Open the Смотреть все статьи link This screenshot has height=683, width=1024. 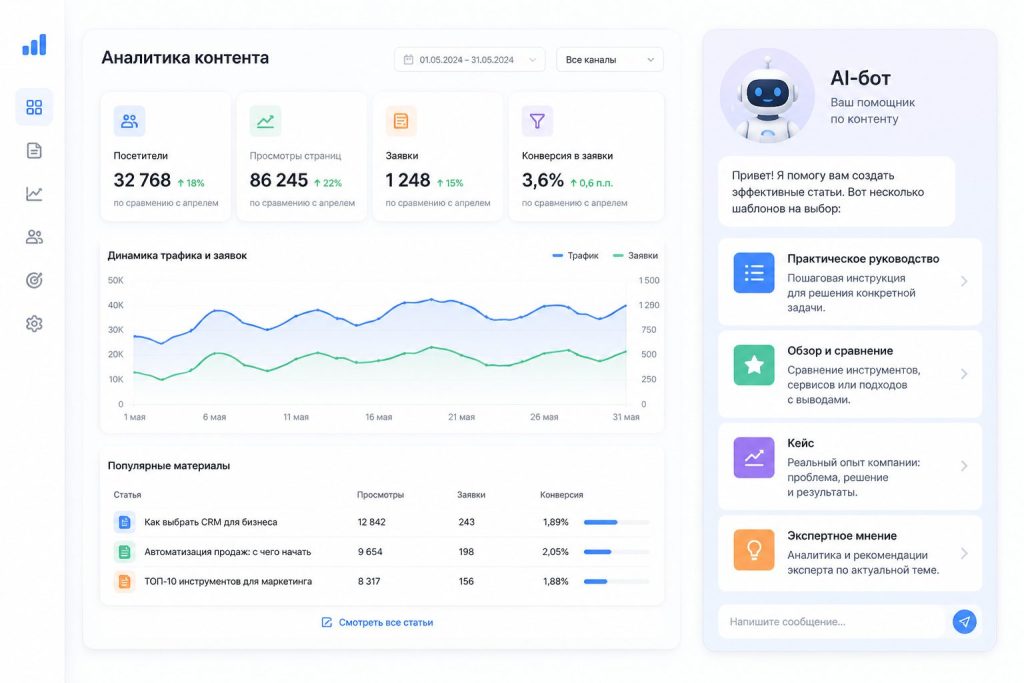(377, 622)
